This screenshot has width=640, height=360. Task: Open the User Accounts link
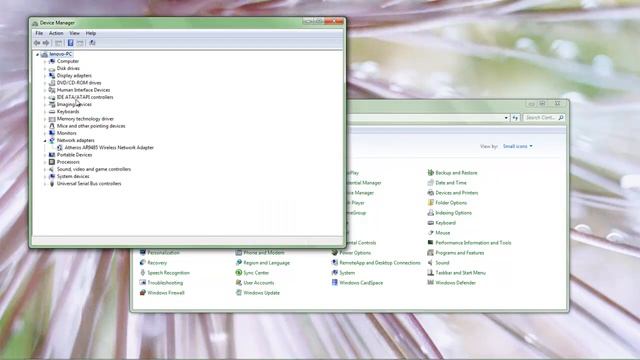click(x=259, y=282)
